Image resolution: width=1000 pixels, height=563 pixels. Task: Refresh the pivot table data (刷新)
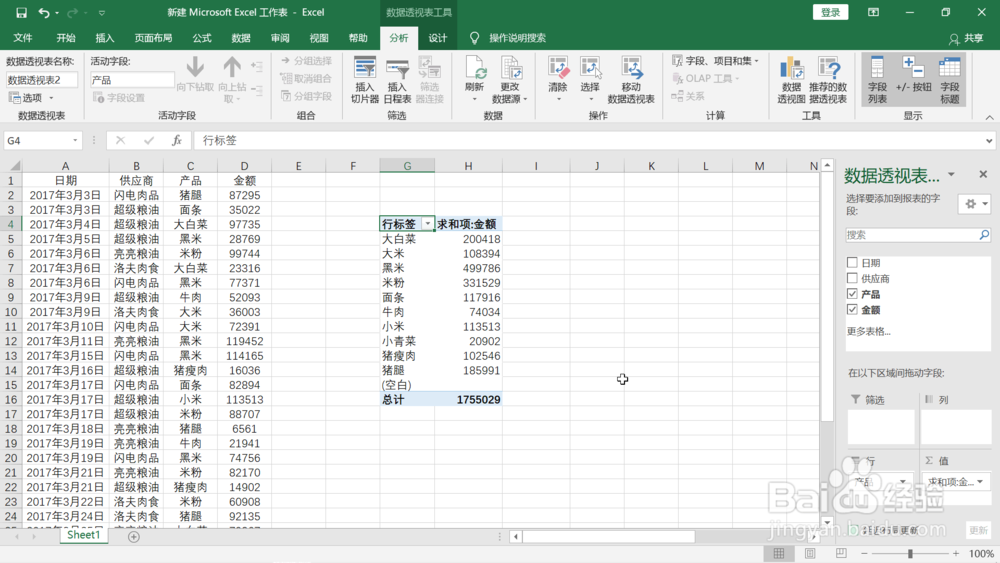[474, 80]
